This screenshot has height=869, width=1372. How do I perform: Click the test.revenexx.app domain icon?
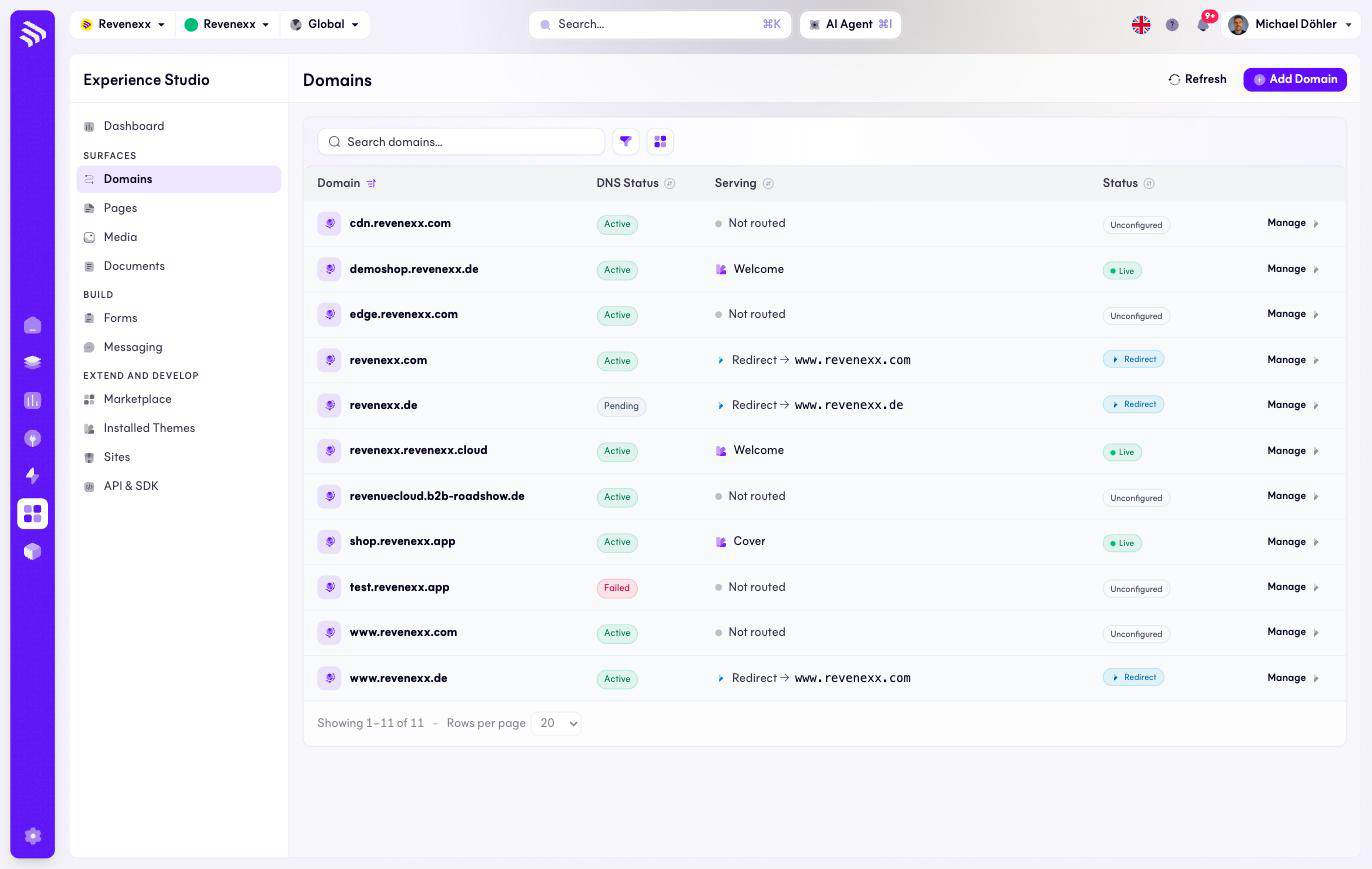click(329, 587)
